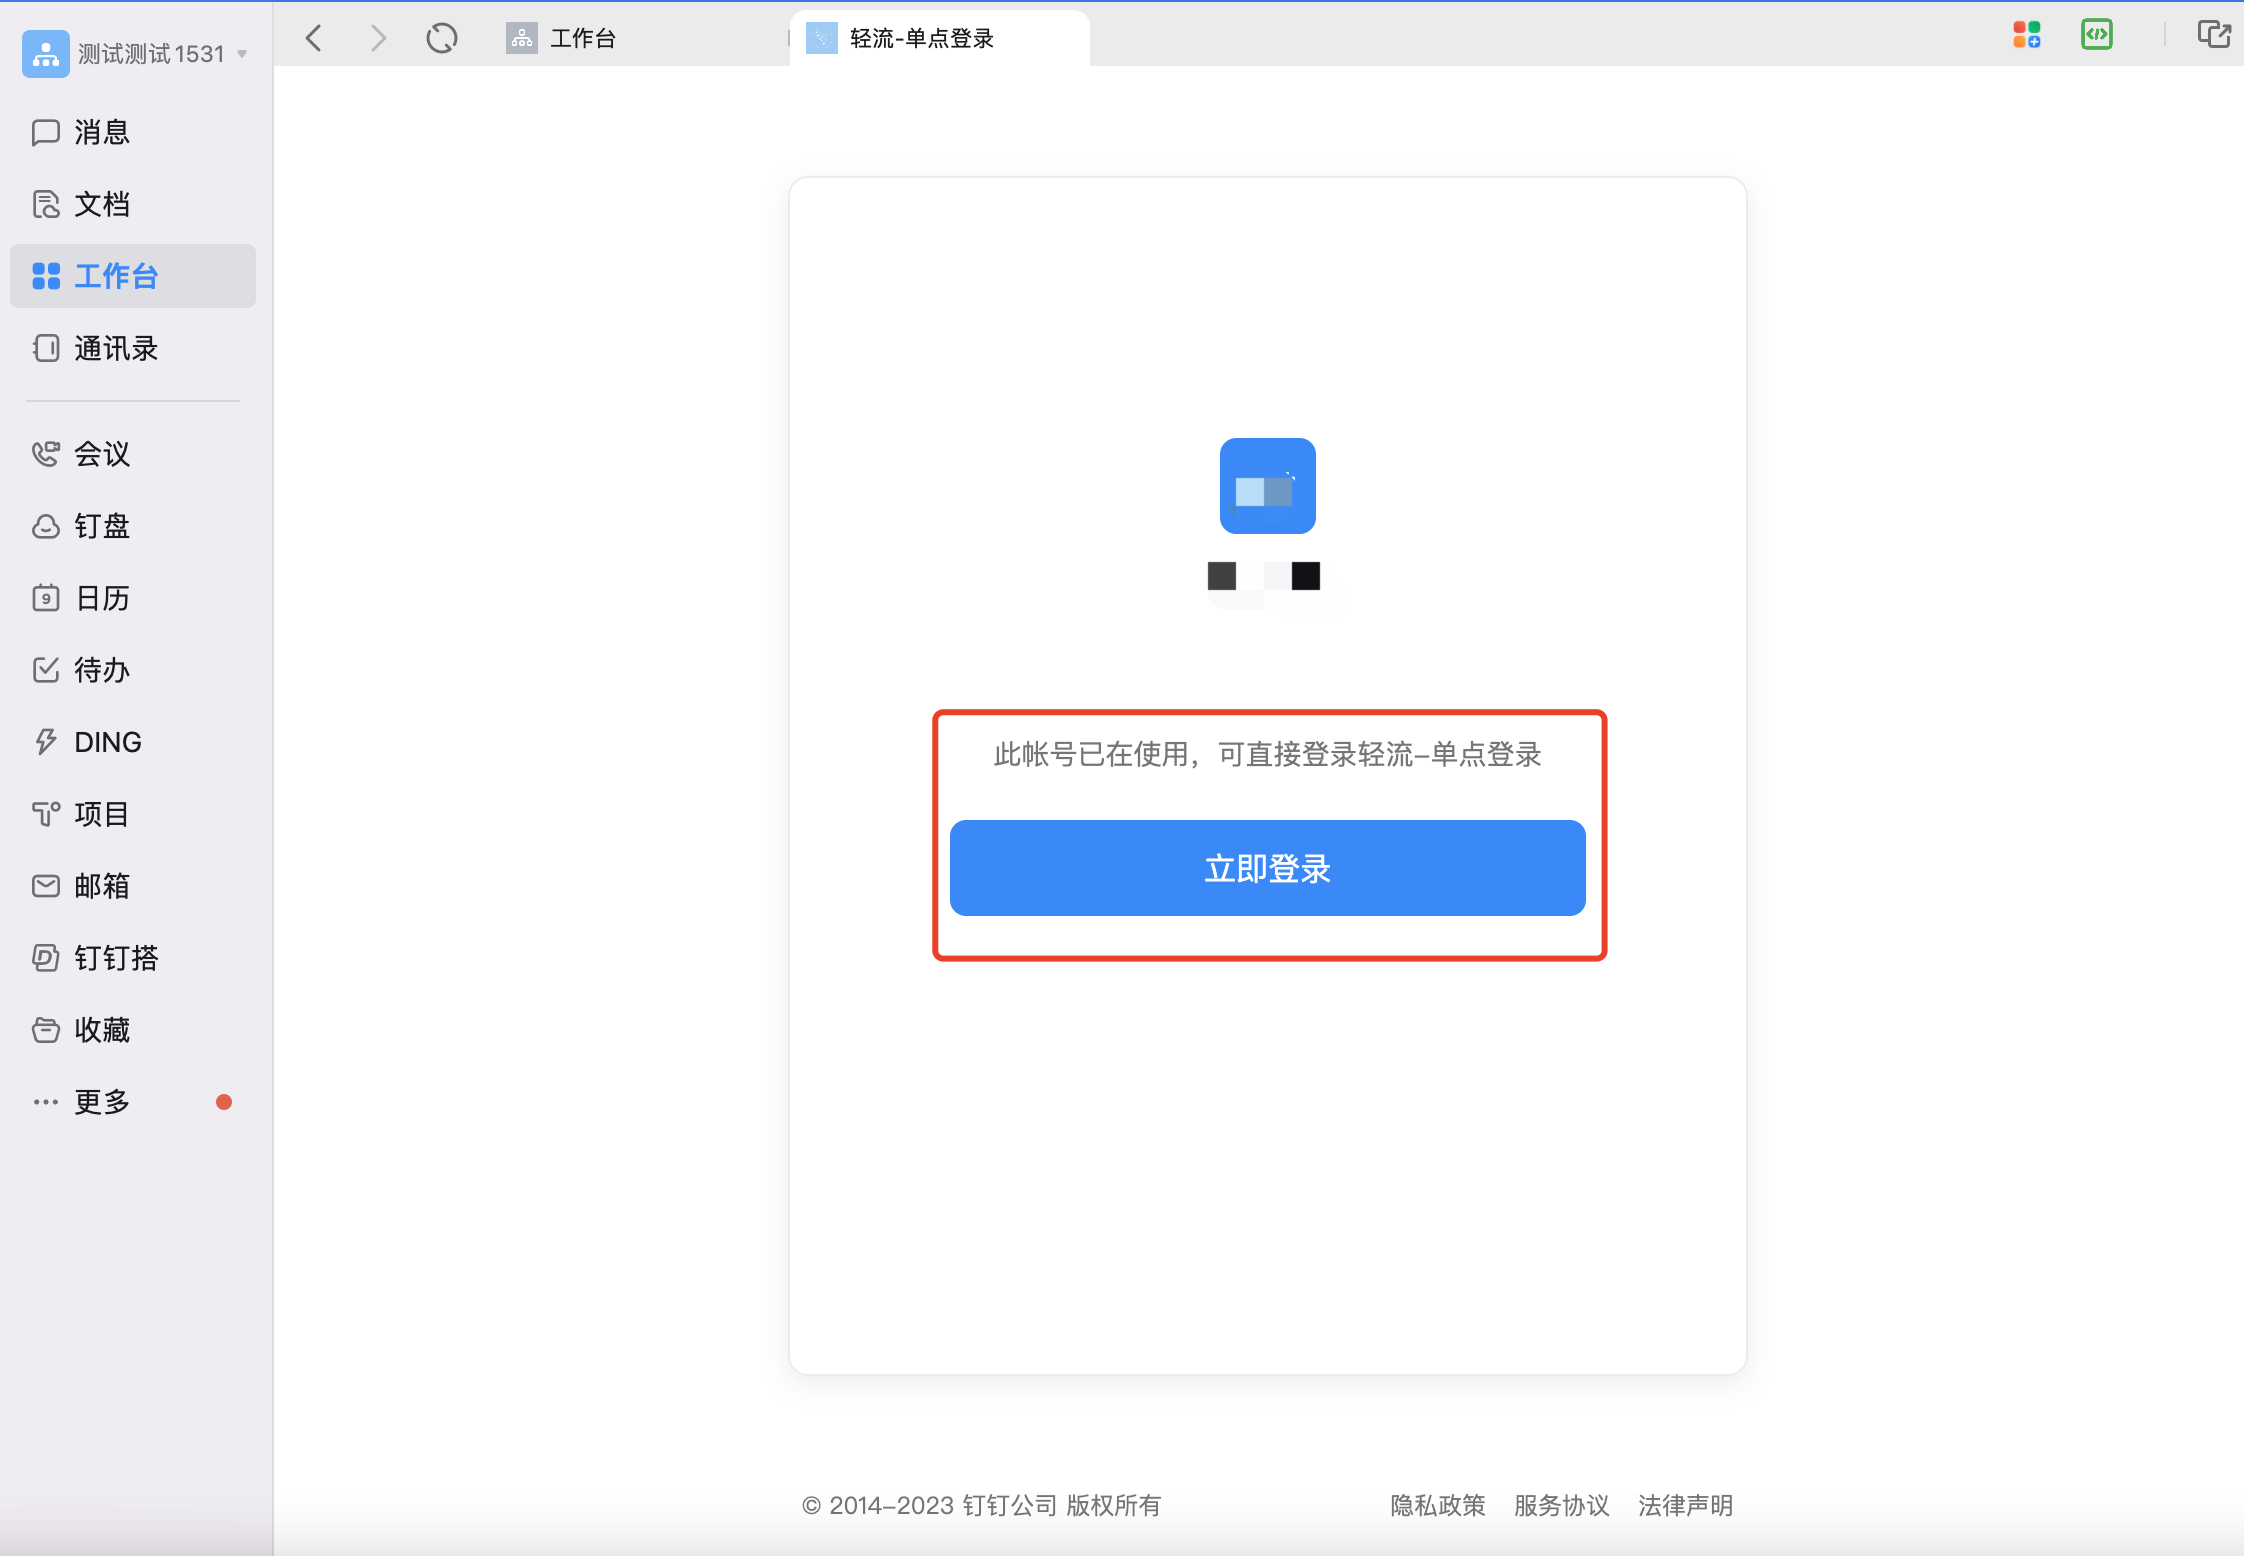This screenshot has width=2244, height=1556.
Task: Click the blue account avatar in login card
Action: pos(1268,486)
